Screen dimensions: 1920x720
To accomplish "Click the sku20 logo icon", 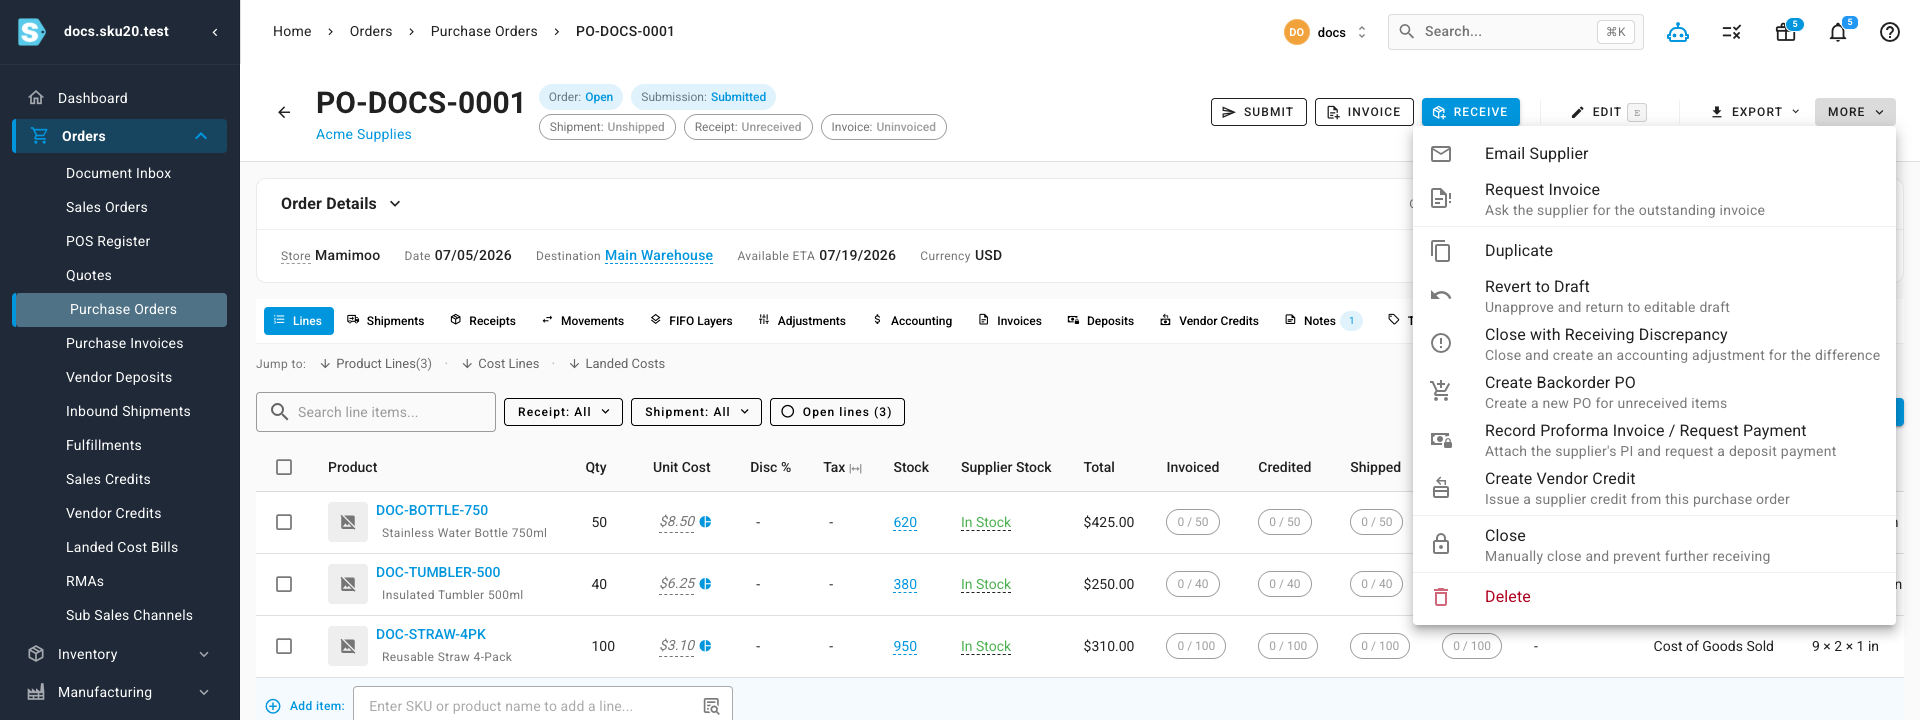I will [32, 32].
